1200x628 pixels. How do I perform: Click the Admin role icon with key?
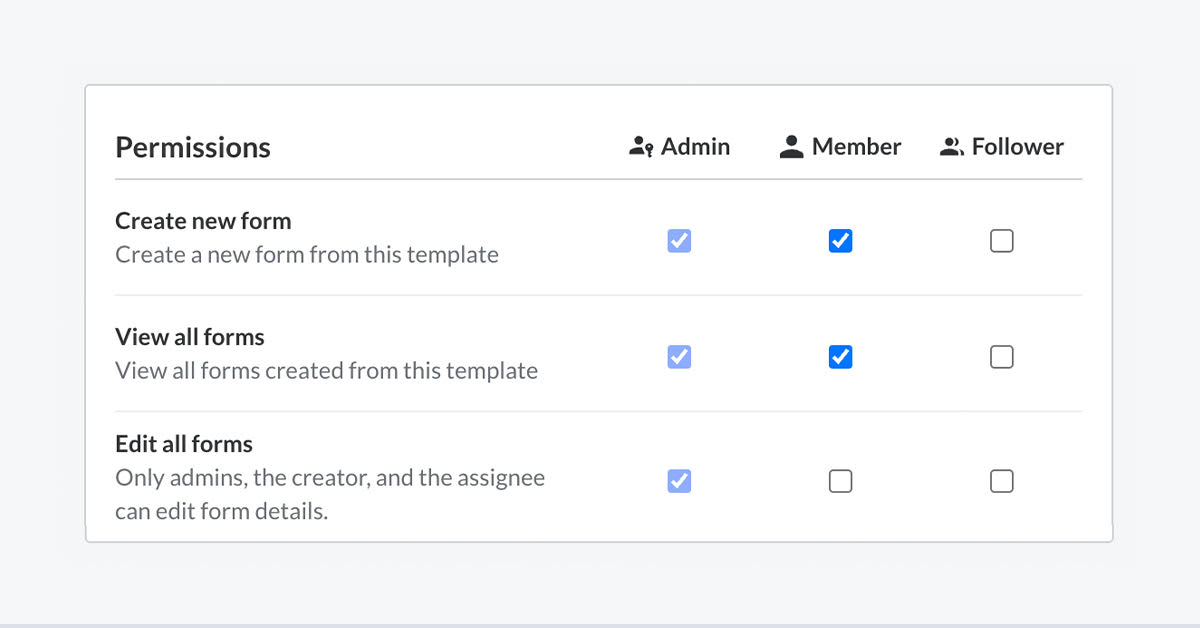[641, 147]
